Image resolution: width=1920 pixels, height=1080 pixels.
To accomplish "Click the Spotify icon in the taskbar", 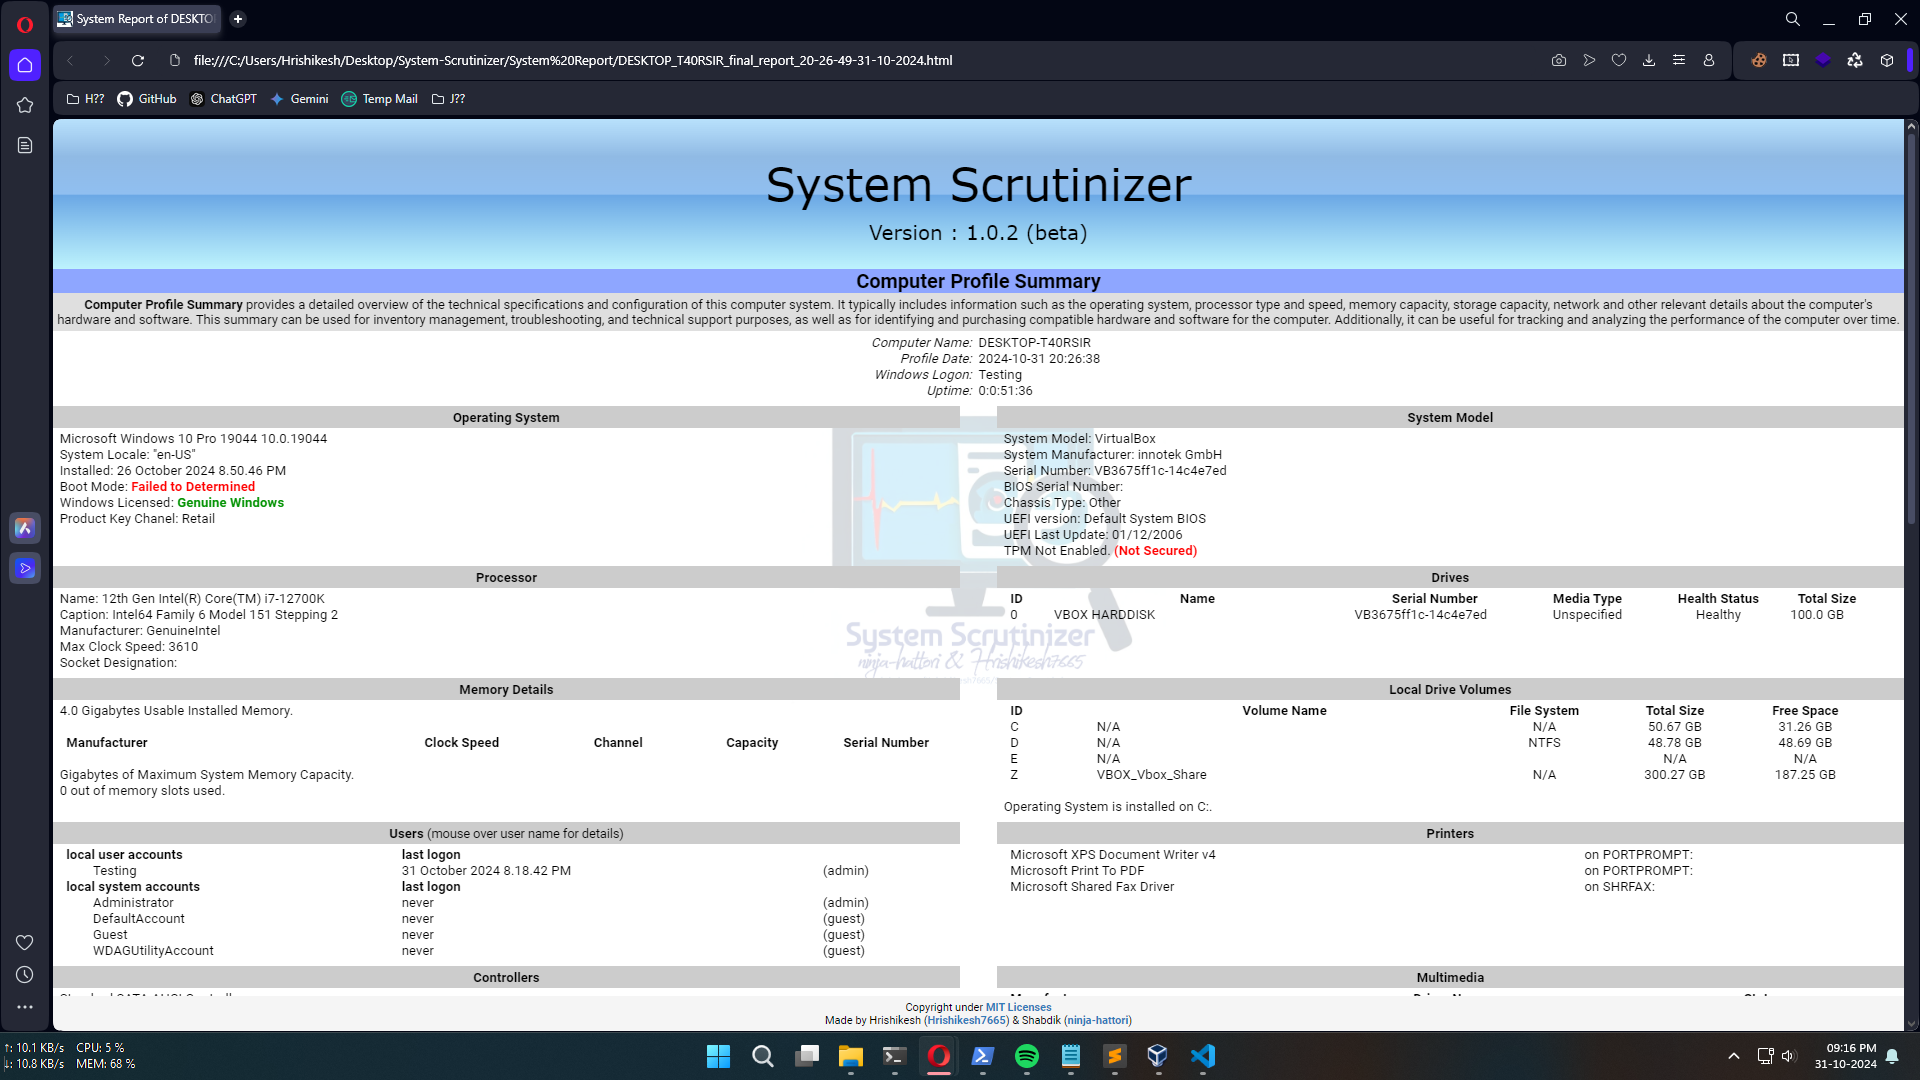I will coord(1026,1055).
